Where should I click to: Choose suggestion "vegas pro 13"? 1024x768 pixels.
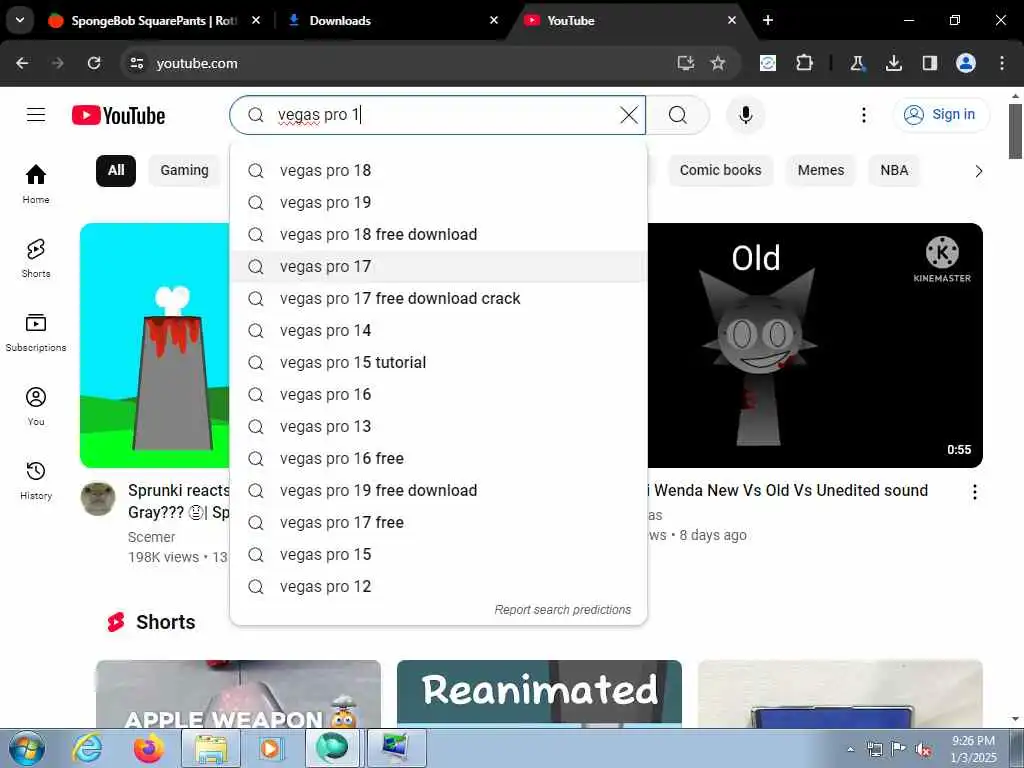(438, 426)
